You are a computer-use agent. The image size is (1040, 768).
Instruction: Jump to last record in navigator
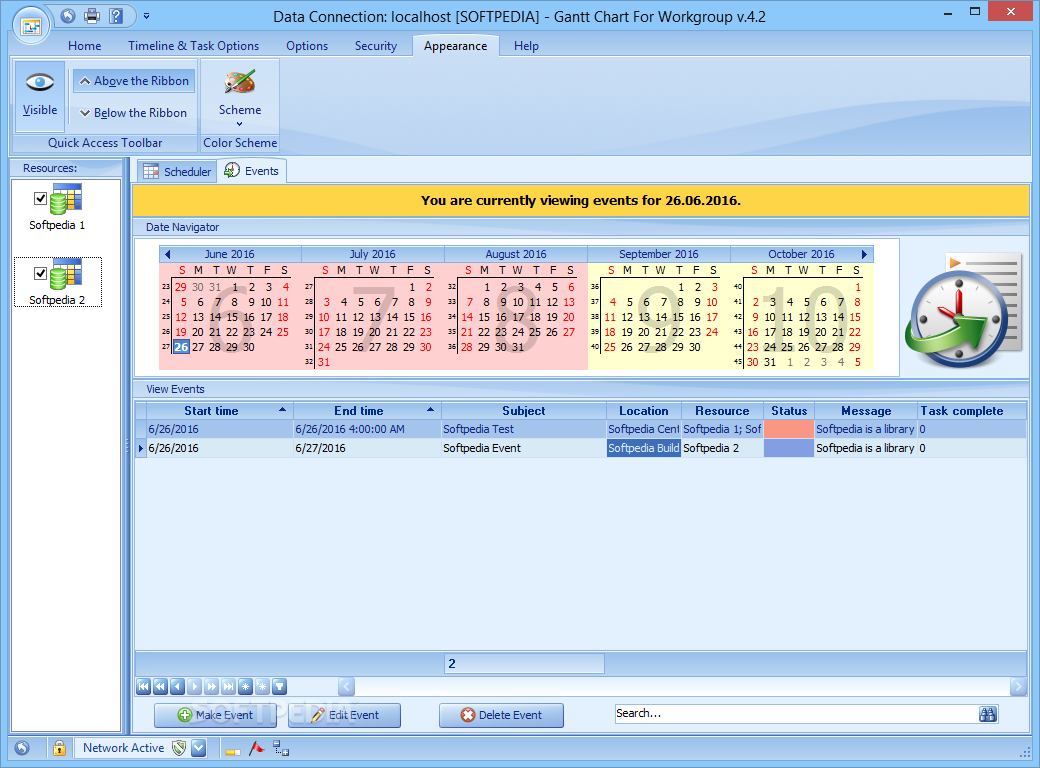[228, 686]
